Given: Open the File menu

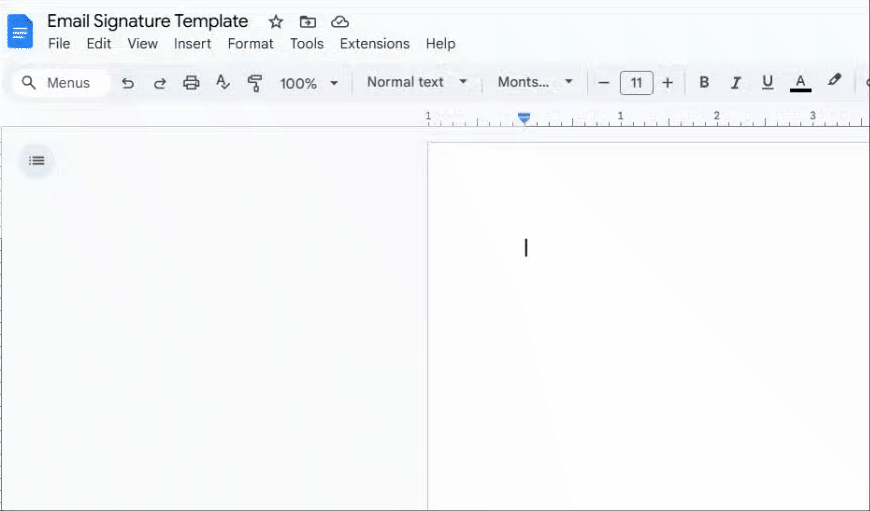Looking at the screenshot, I should pyautogui.click(x=59, y=44).
